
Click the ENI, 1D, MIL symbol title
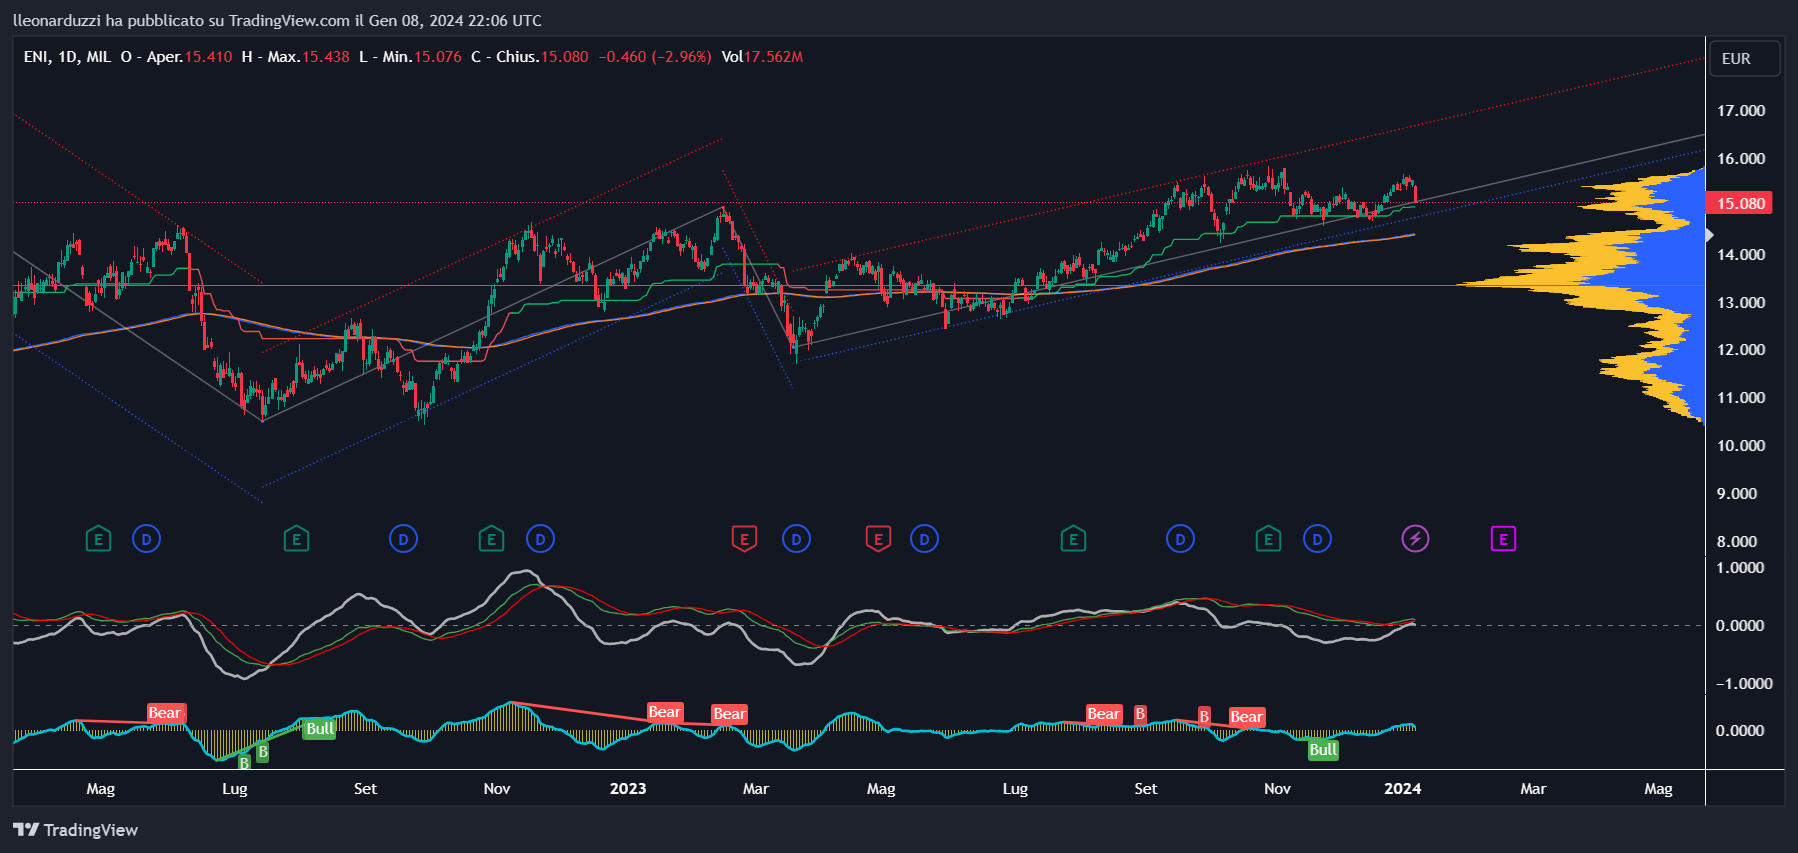(x=67, y=57)
